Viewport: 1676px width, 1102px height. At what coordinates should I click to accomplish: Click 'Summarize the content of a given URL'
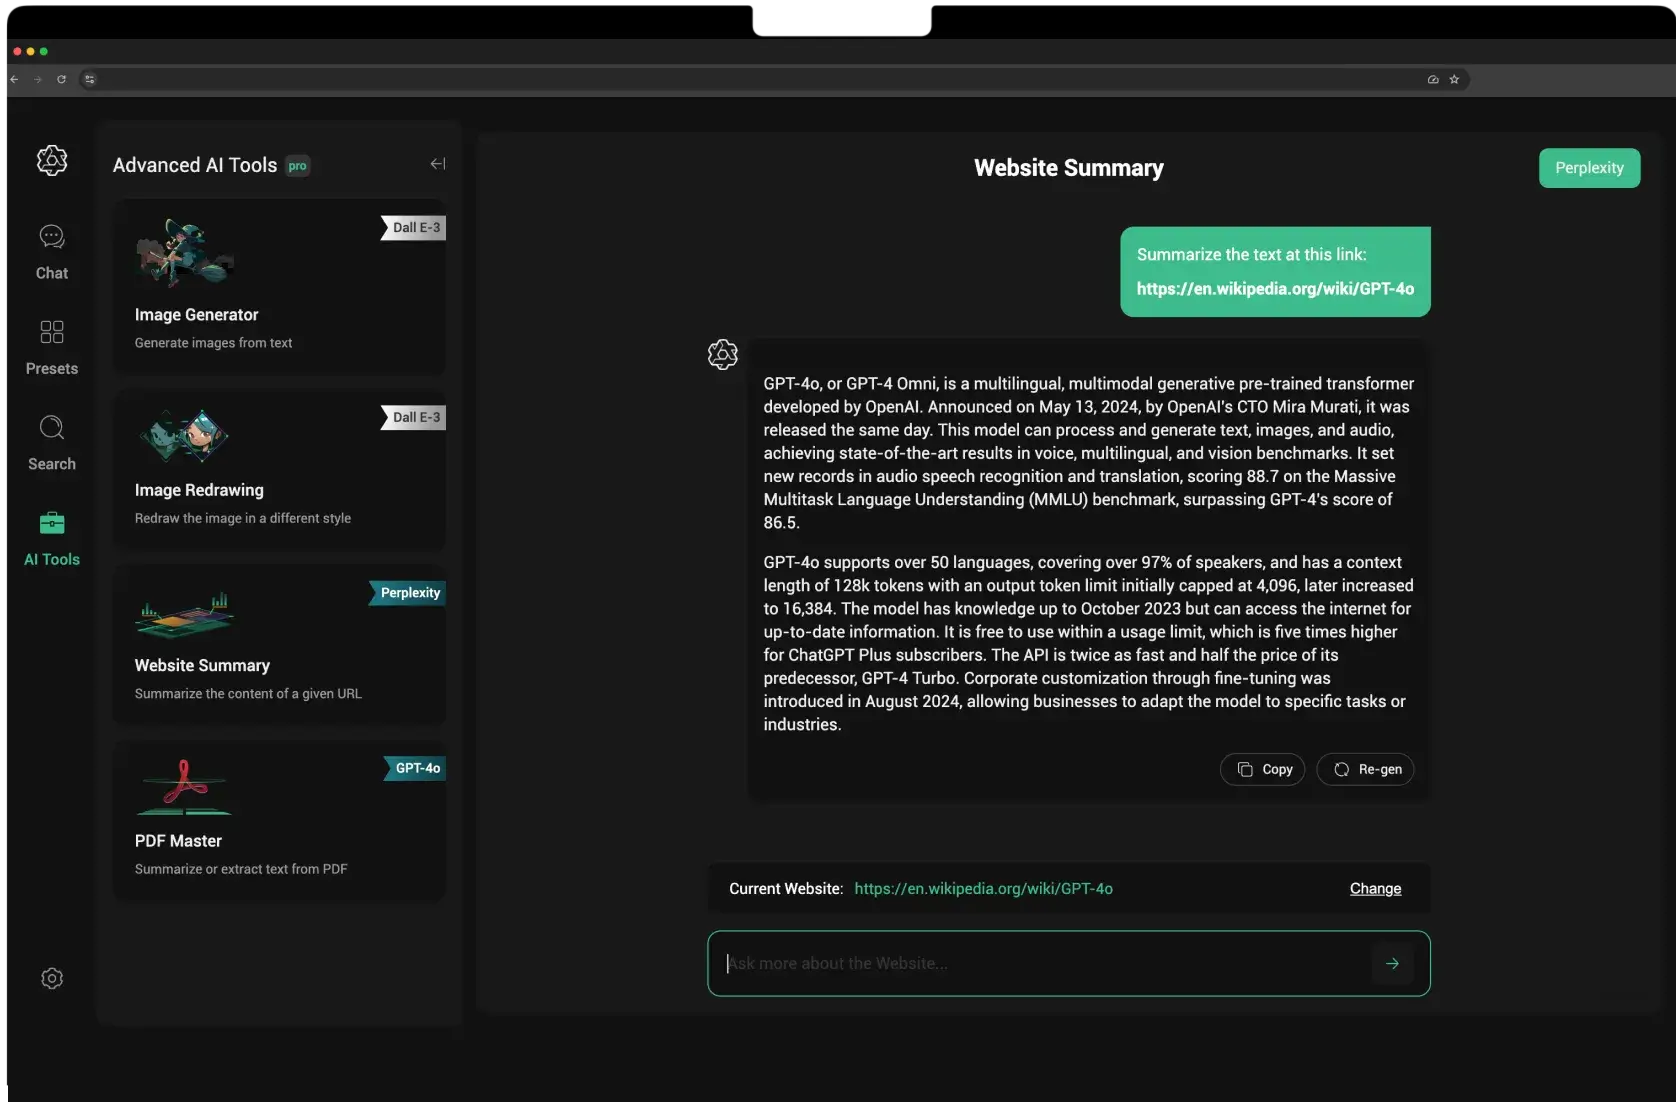pos(248,694)
